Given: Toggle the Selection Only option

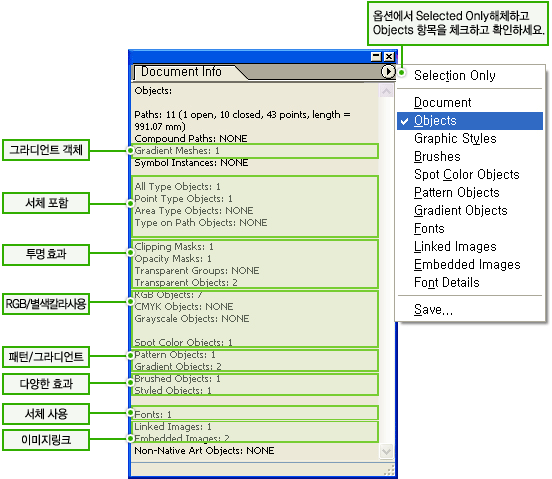Looking at the screenshot, I should point(454,75).
